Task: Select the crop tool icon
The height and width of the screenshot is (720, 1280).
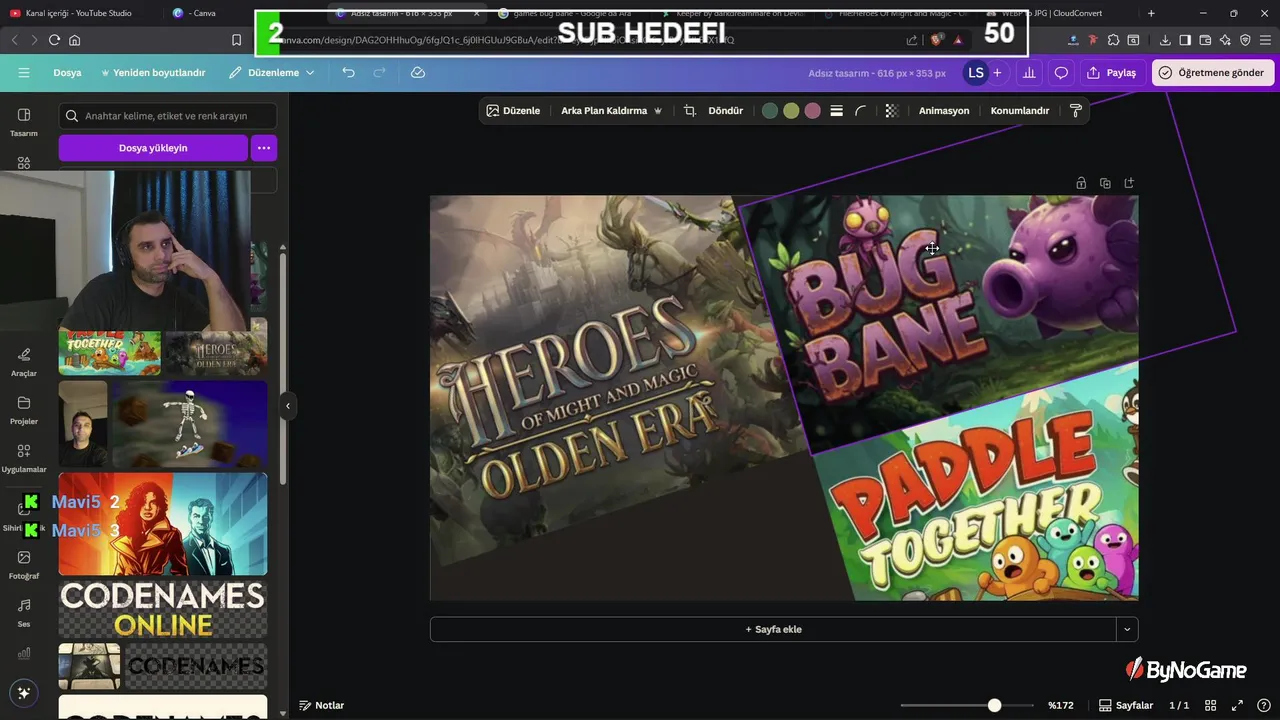Action: (690, 111)
